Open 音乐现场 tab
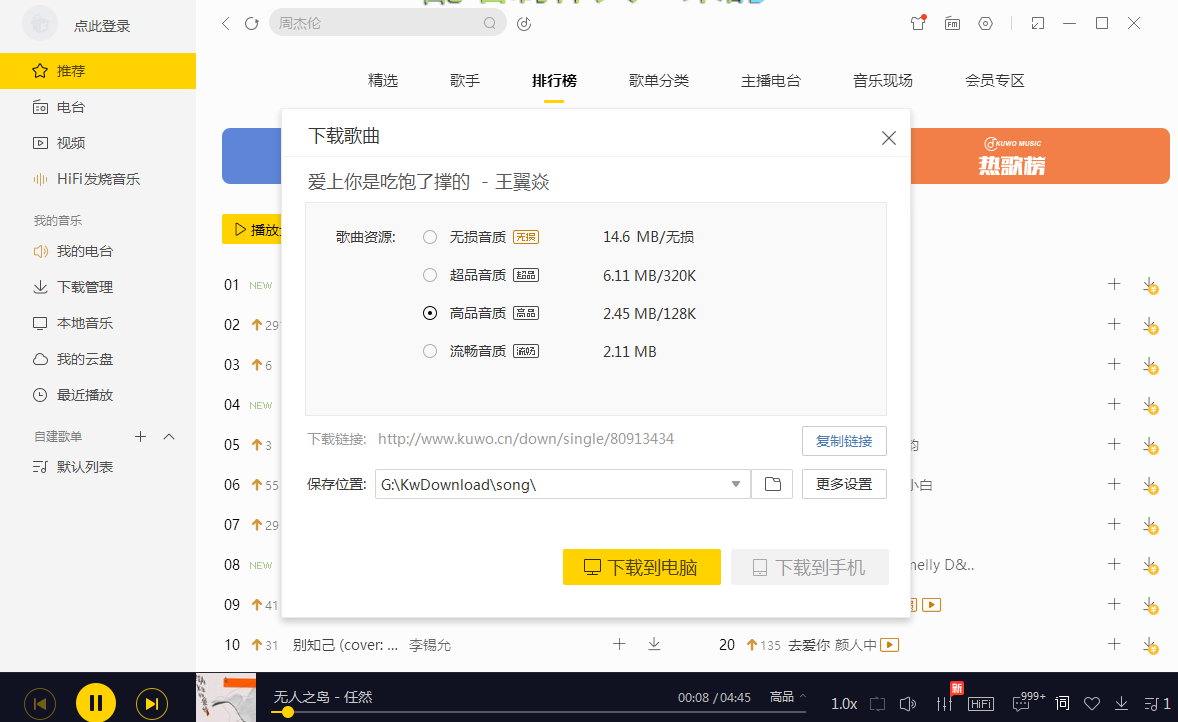This screenshot has height=722, width=1178. pyautogui.click(x=883, y=80)
